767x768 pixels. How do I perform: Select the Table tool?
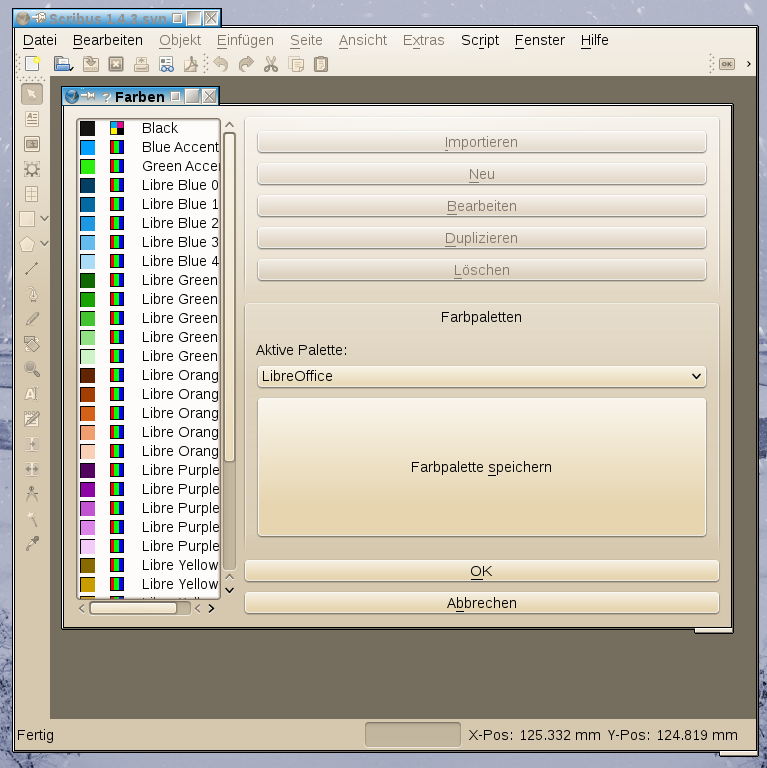[32, 194]
